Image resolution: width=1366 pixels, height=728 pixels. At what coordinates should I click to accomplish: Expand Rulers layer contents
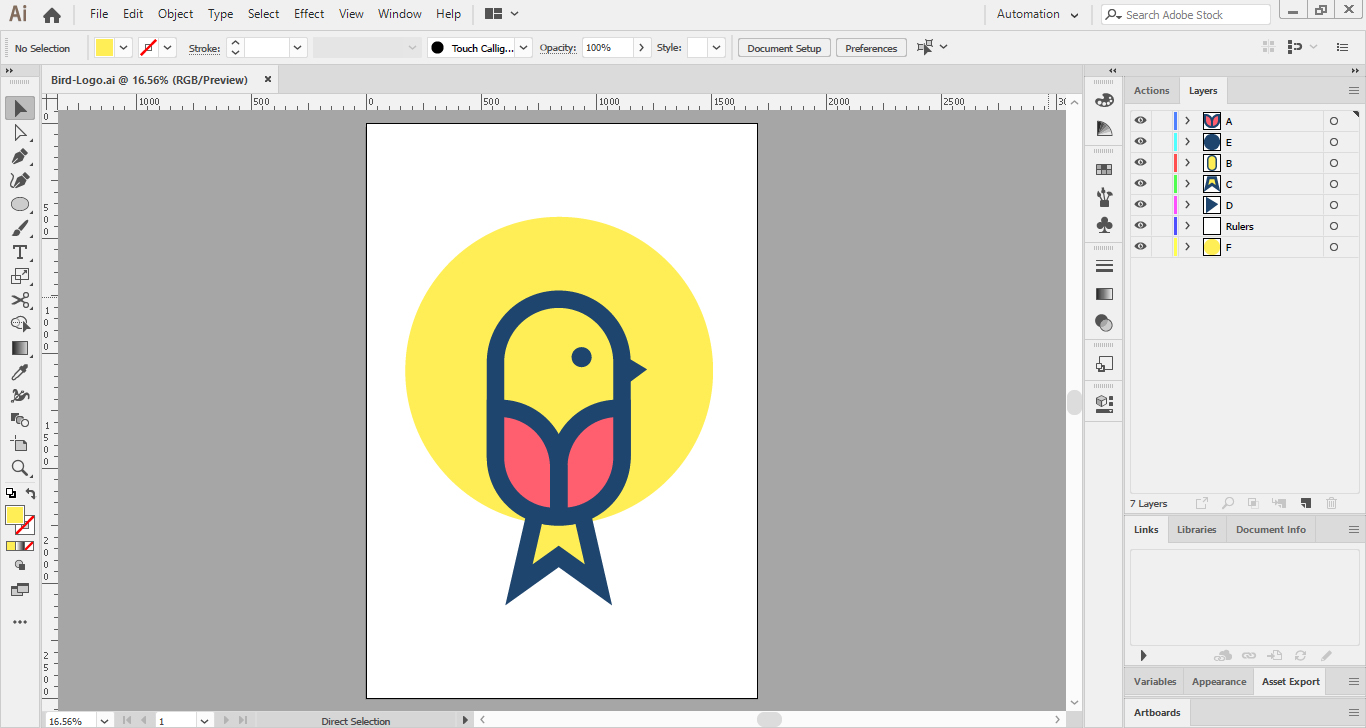pos(1187,225)
